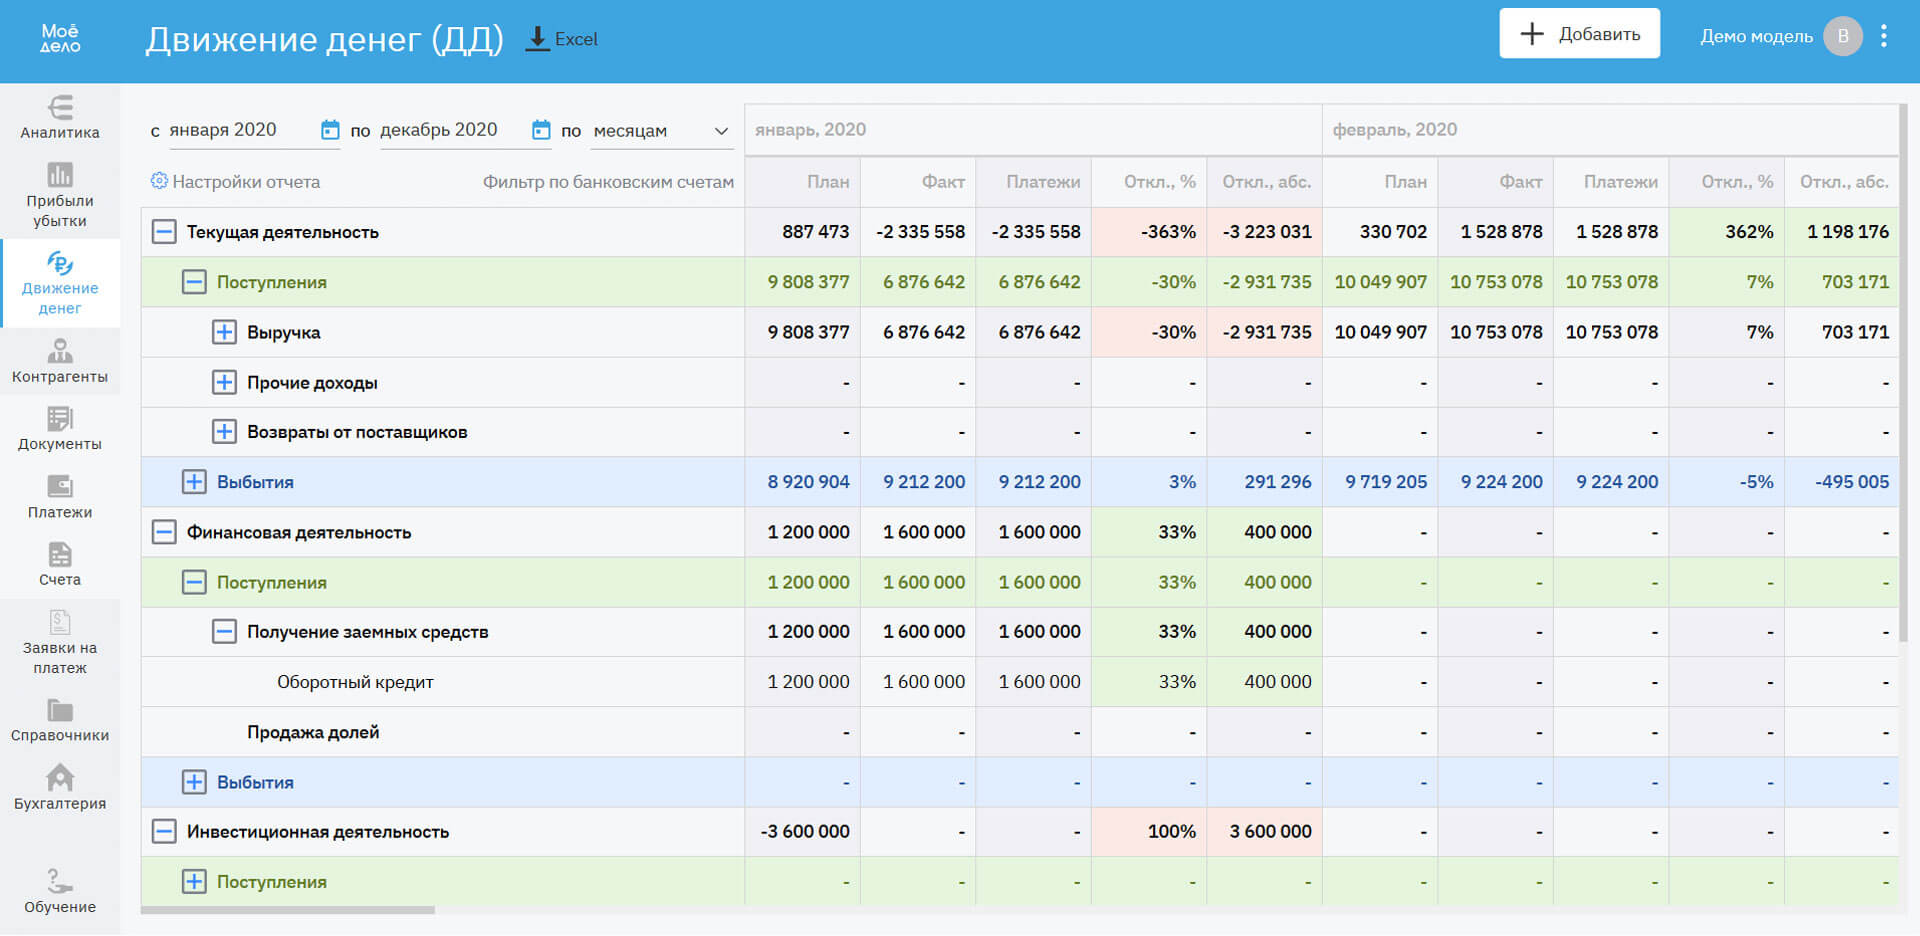Click the horizontal scrollbar under table
The width and height of the screenshot is (1920, 936).
[x=288, y=910]
